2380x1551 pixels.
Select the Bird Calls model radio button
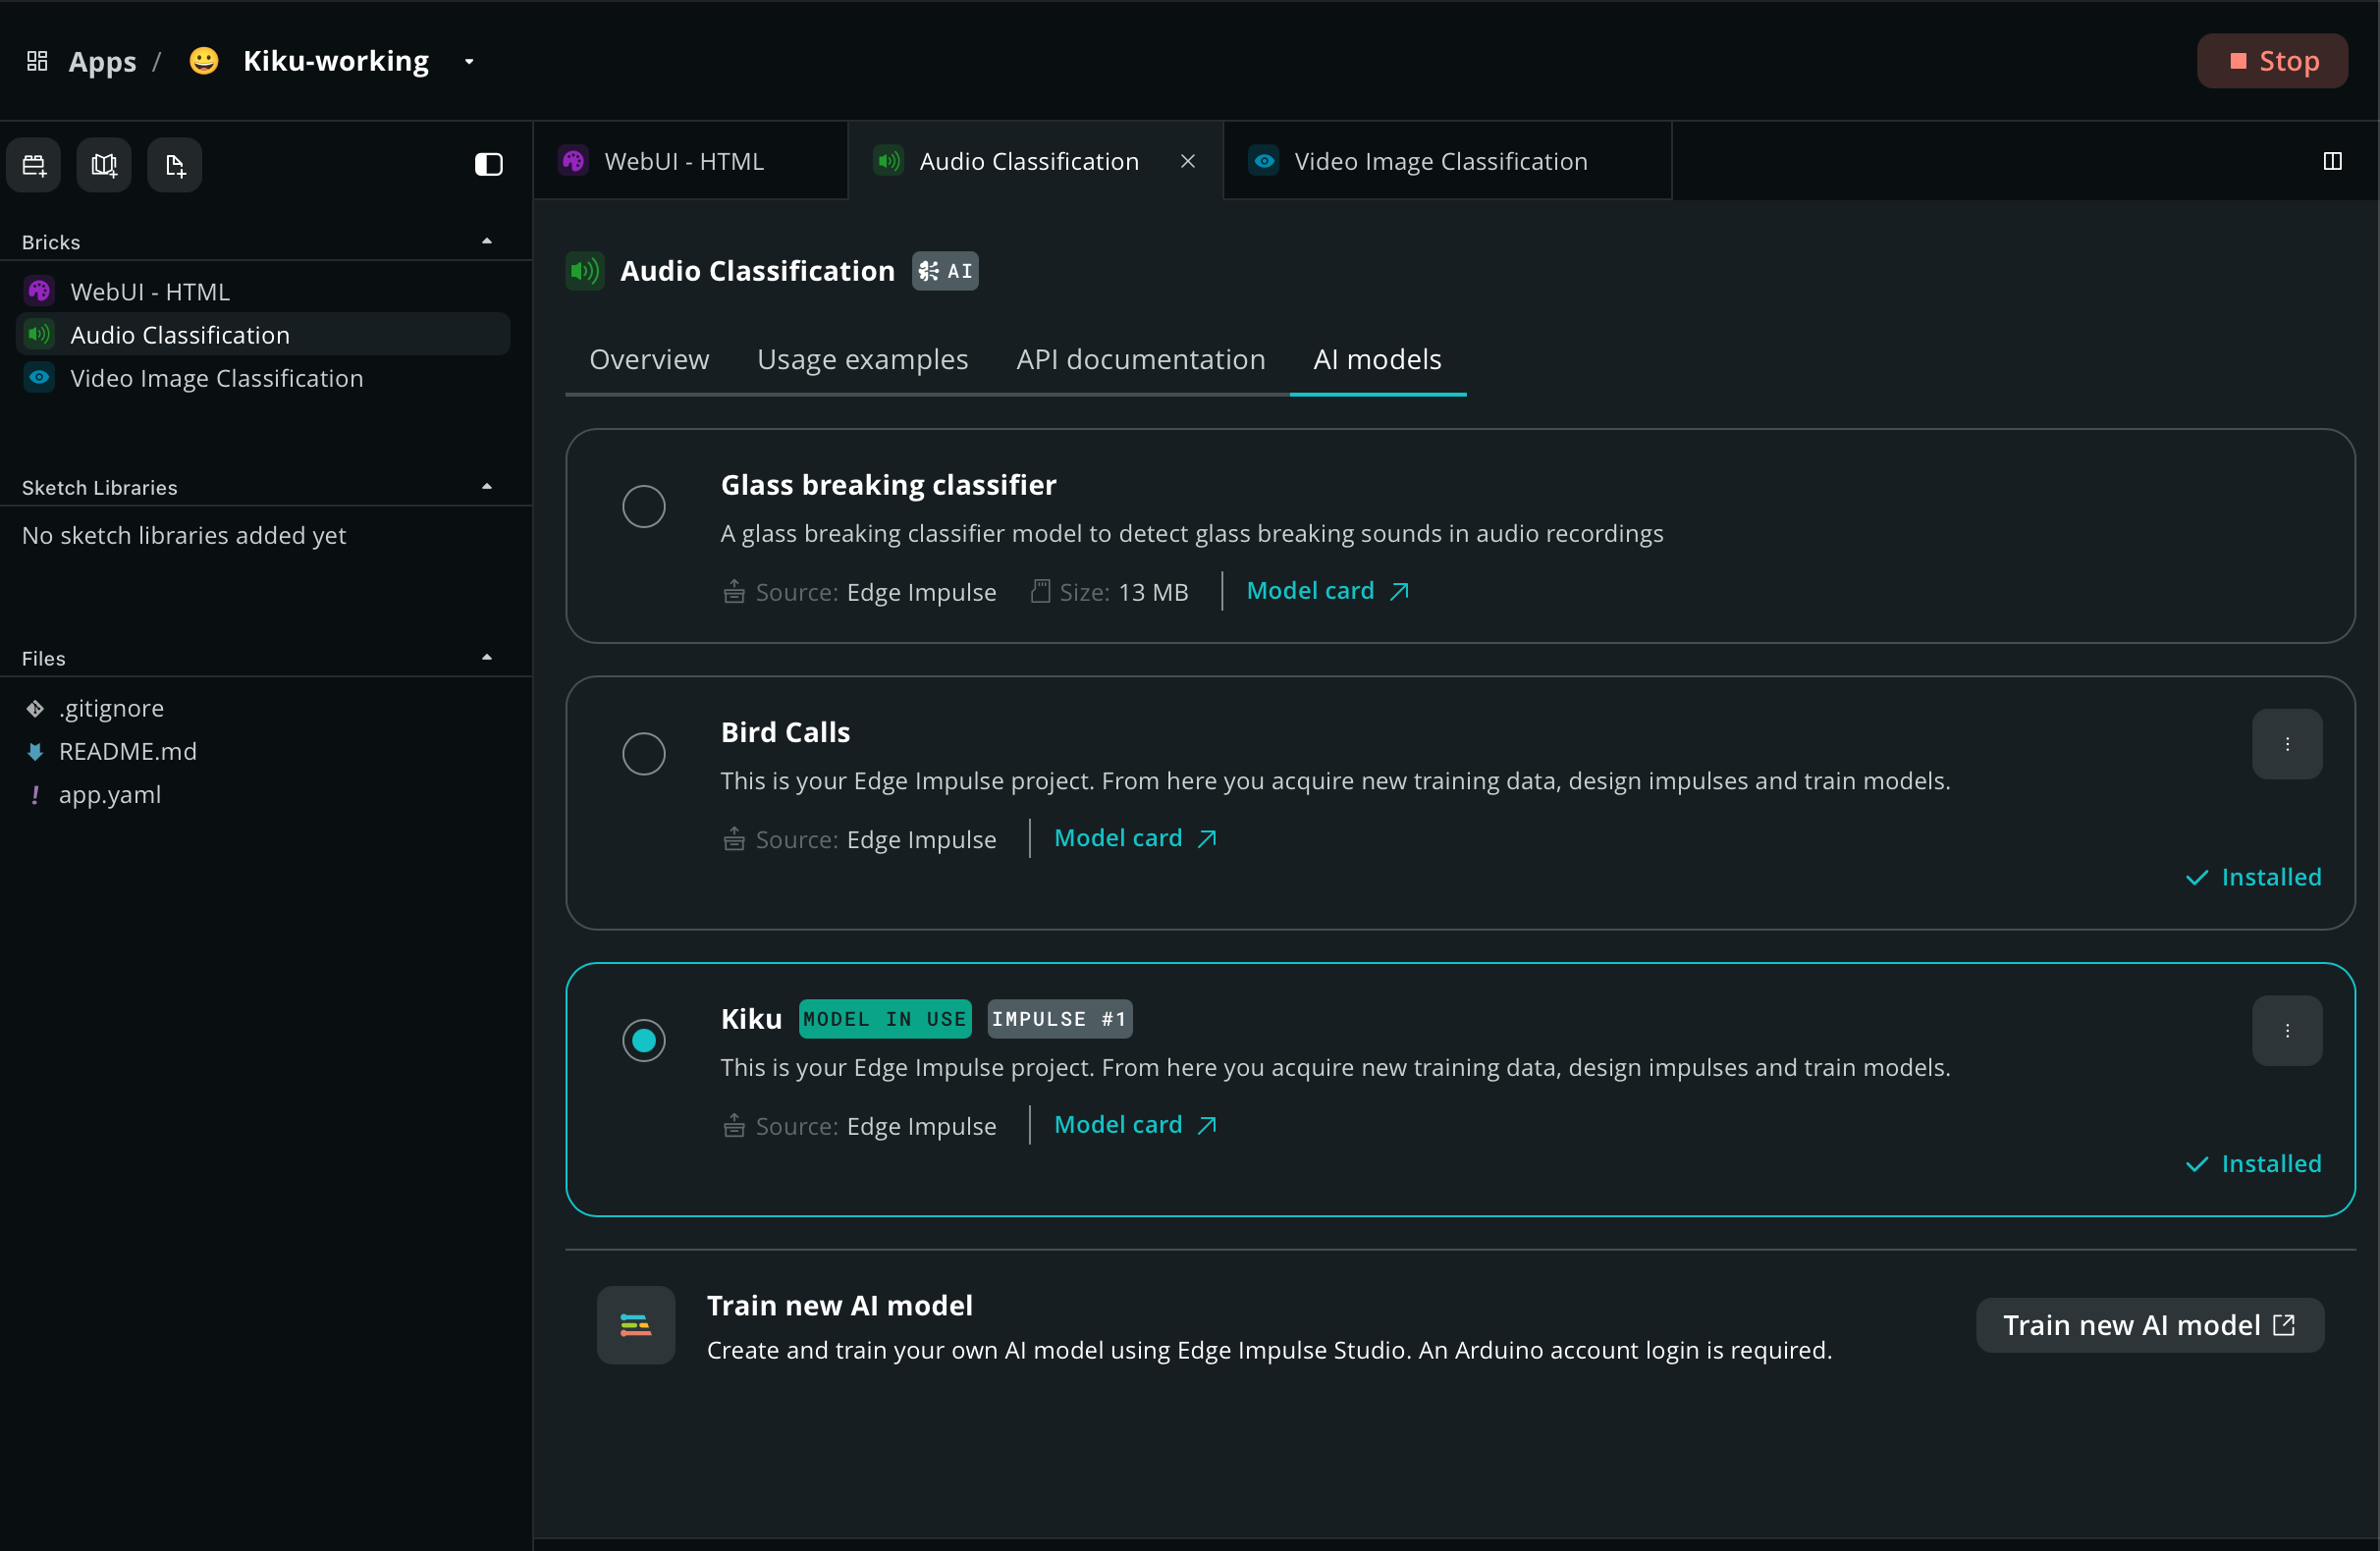coord(643,754)
